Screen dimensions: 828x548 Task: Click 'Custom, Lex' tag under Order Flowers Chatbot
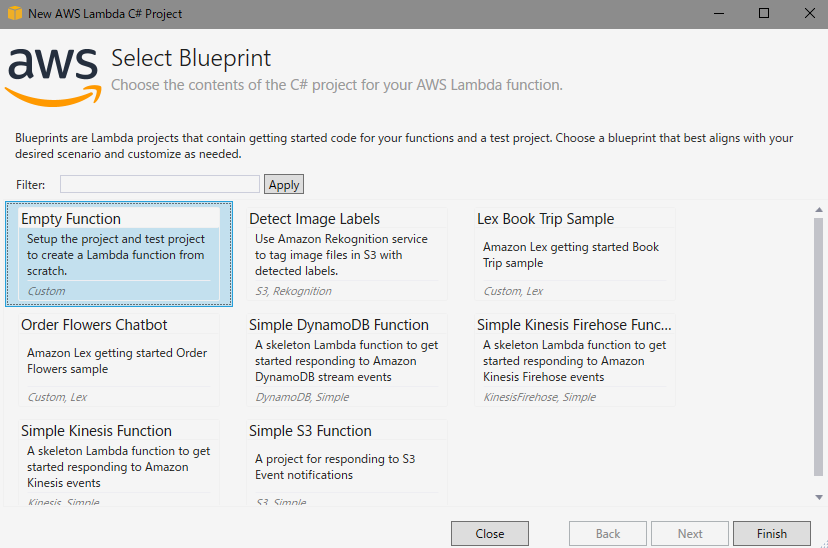click(57, 397)
